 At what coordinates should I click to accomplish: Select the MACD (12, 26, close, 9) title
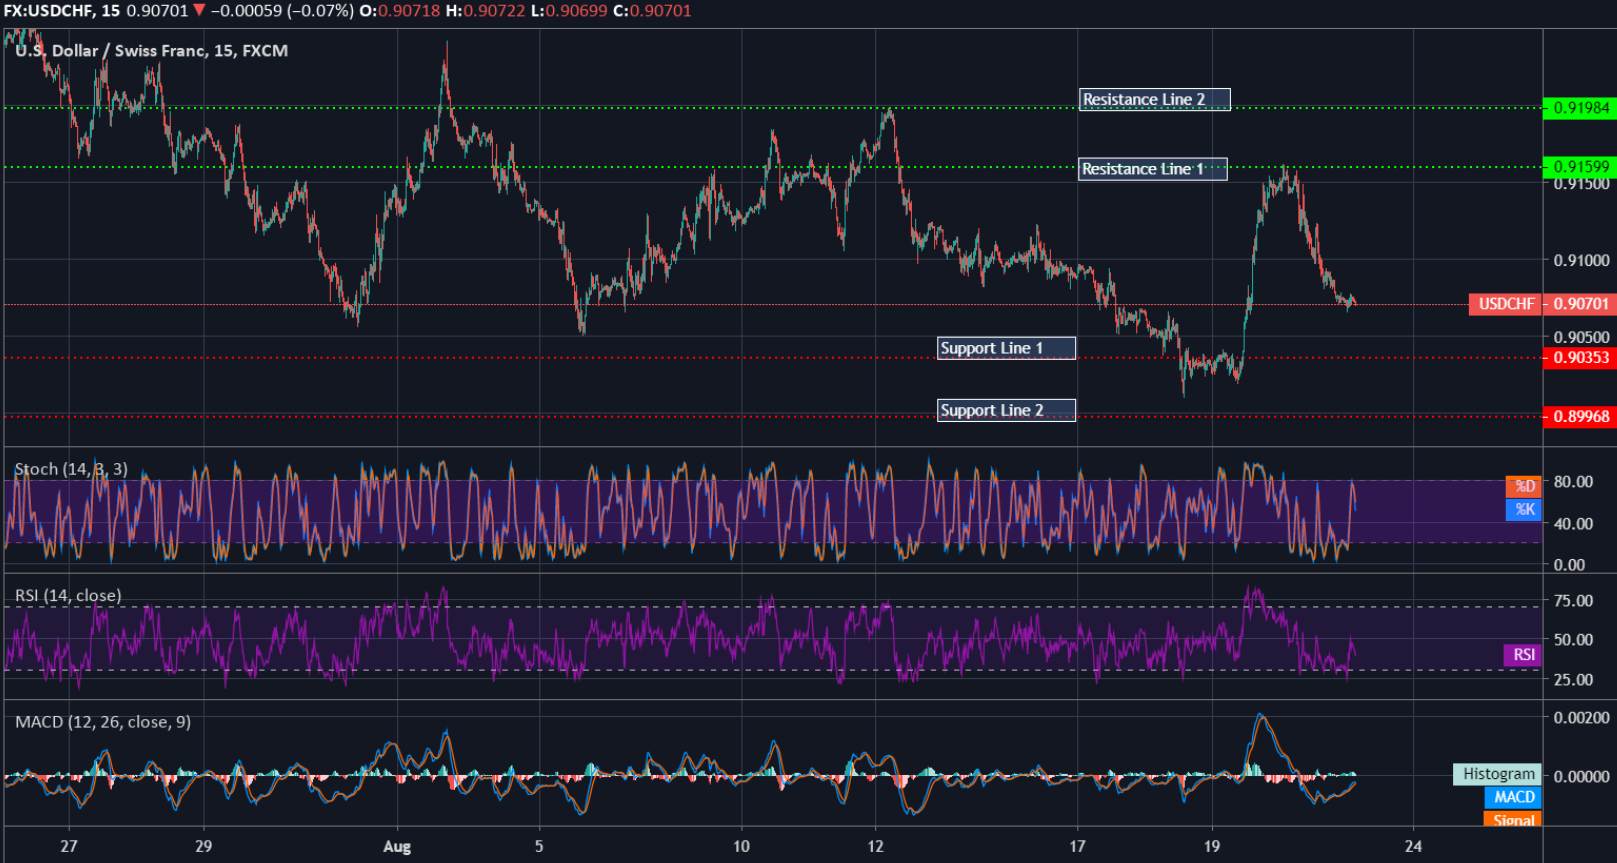103,722
